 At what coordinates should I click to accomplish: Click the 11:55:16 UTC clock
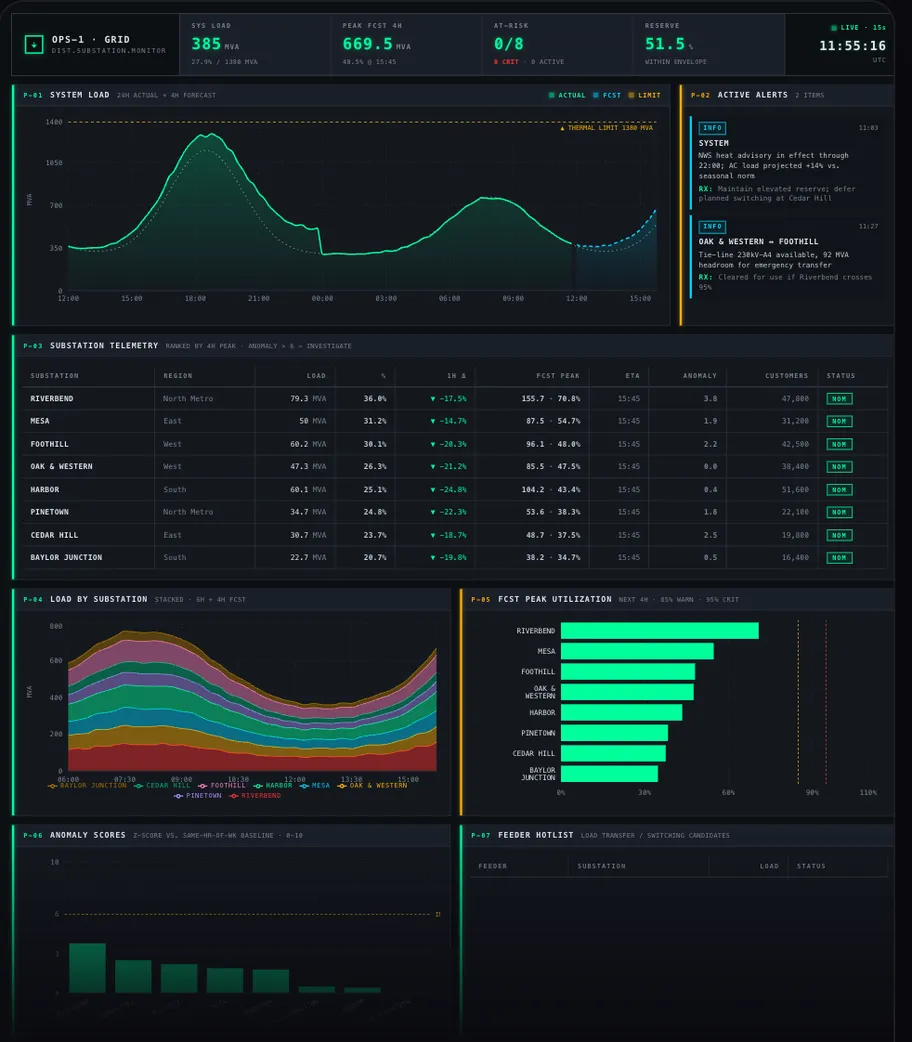click(x=852, y=46)
